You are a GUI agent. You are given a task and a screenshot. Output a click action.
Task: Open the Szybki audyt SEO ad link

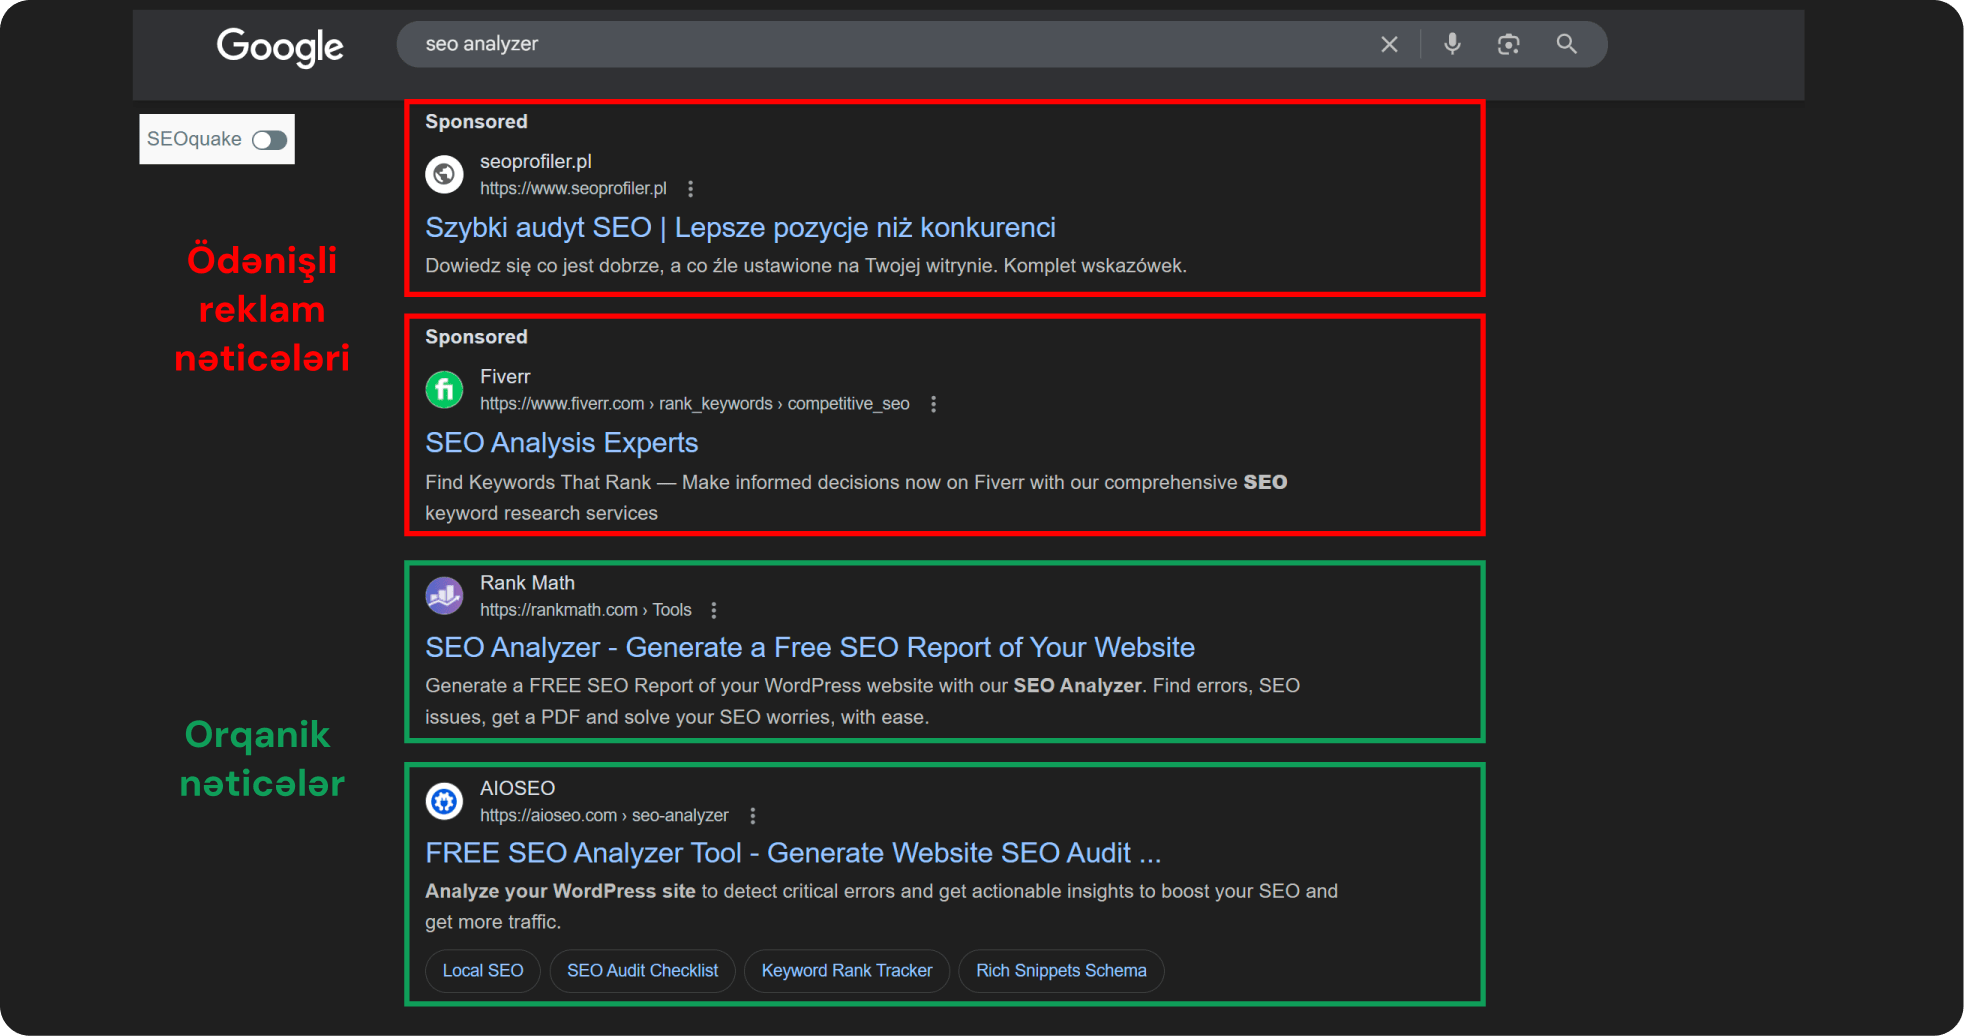pyautogui.click(x=740, y=228)
